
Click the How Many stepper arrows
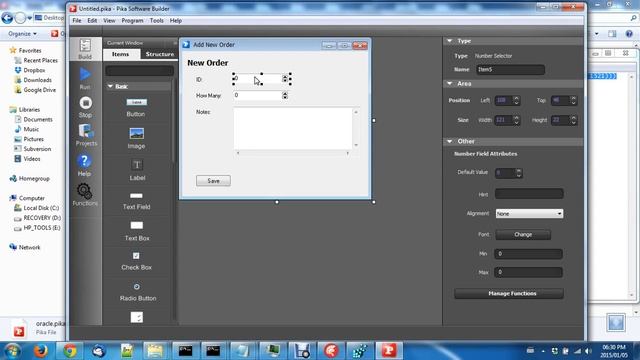point(285,96)
